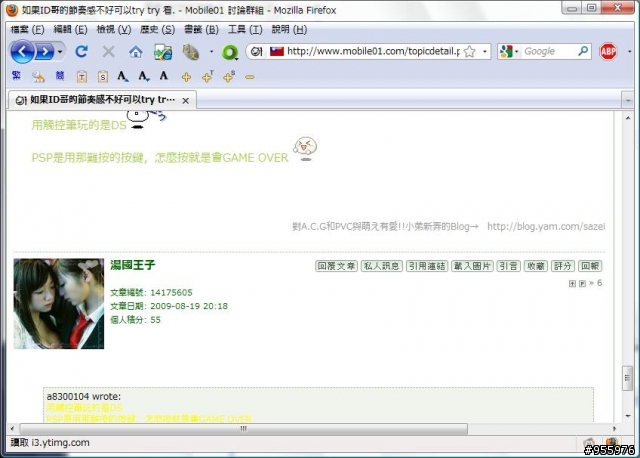
Task: Open the 歷史 (S) menu
Action: [158, 29]
